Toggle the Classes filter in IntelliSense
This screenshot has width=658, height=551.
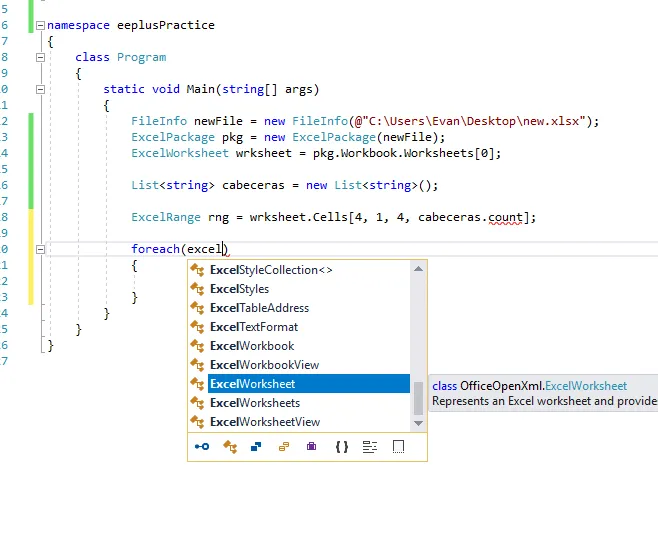coord(230,447)
